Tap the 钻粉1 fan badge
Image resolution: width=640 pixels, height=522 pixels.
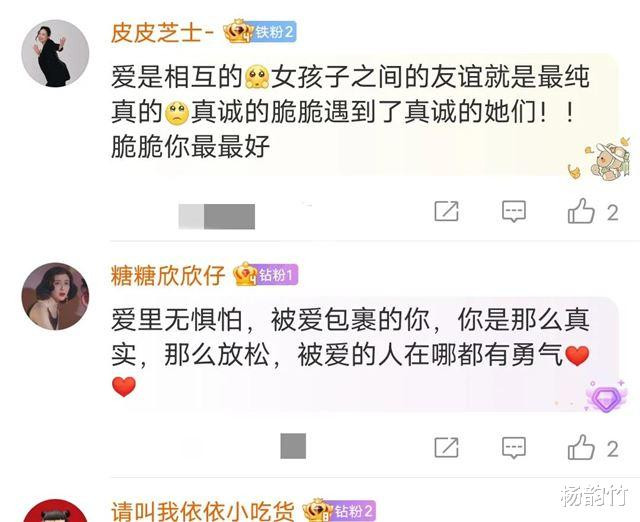tap(277, 275)
